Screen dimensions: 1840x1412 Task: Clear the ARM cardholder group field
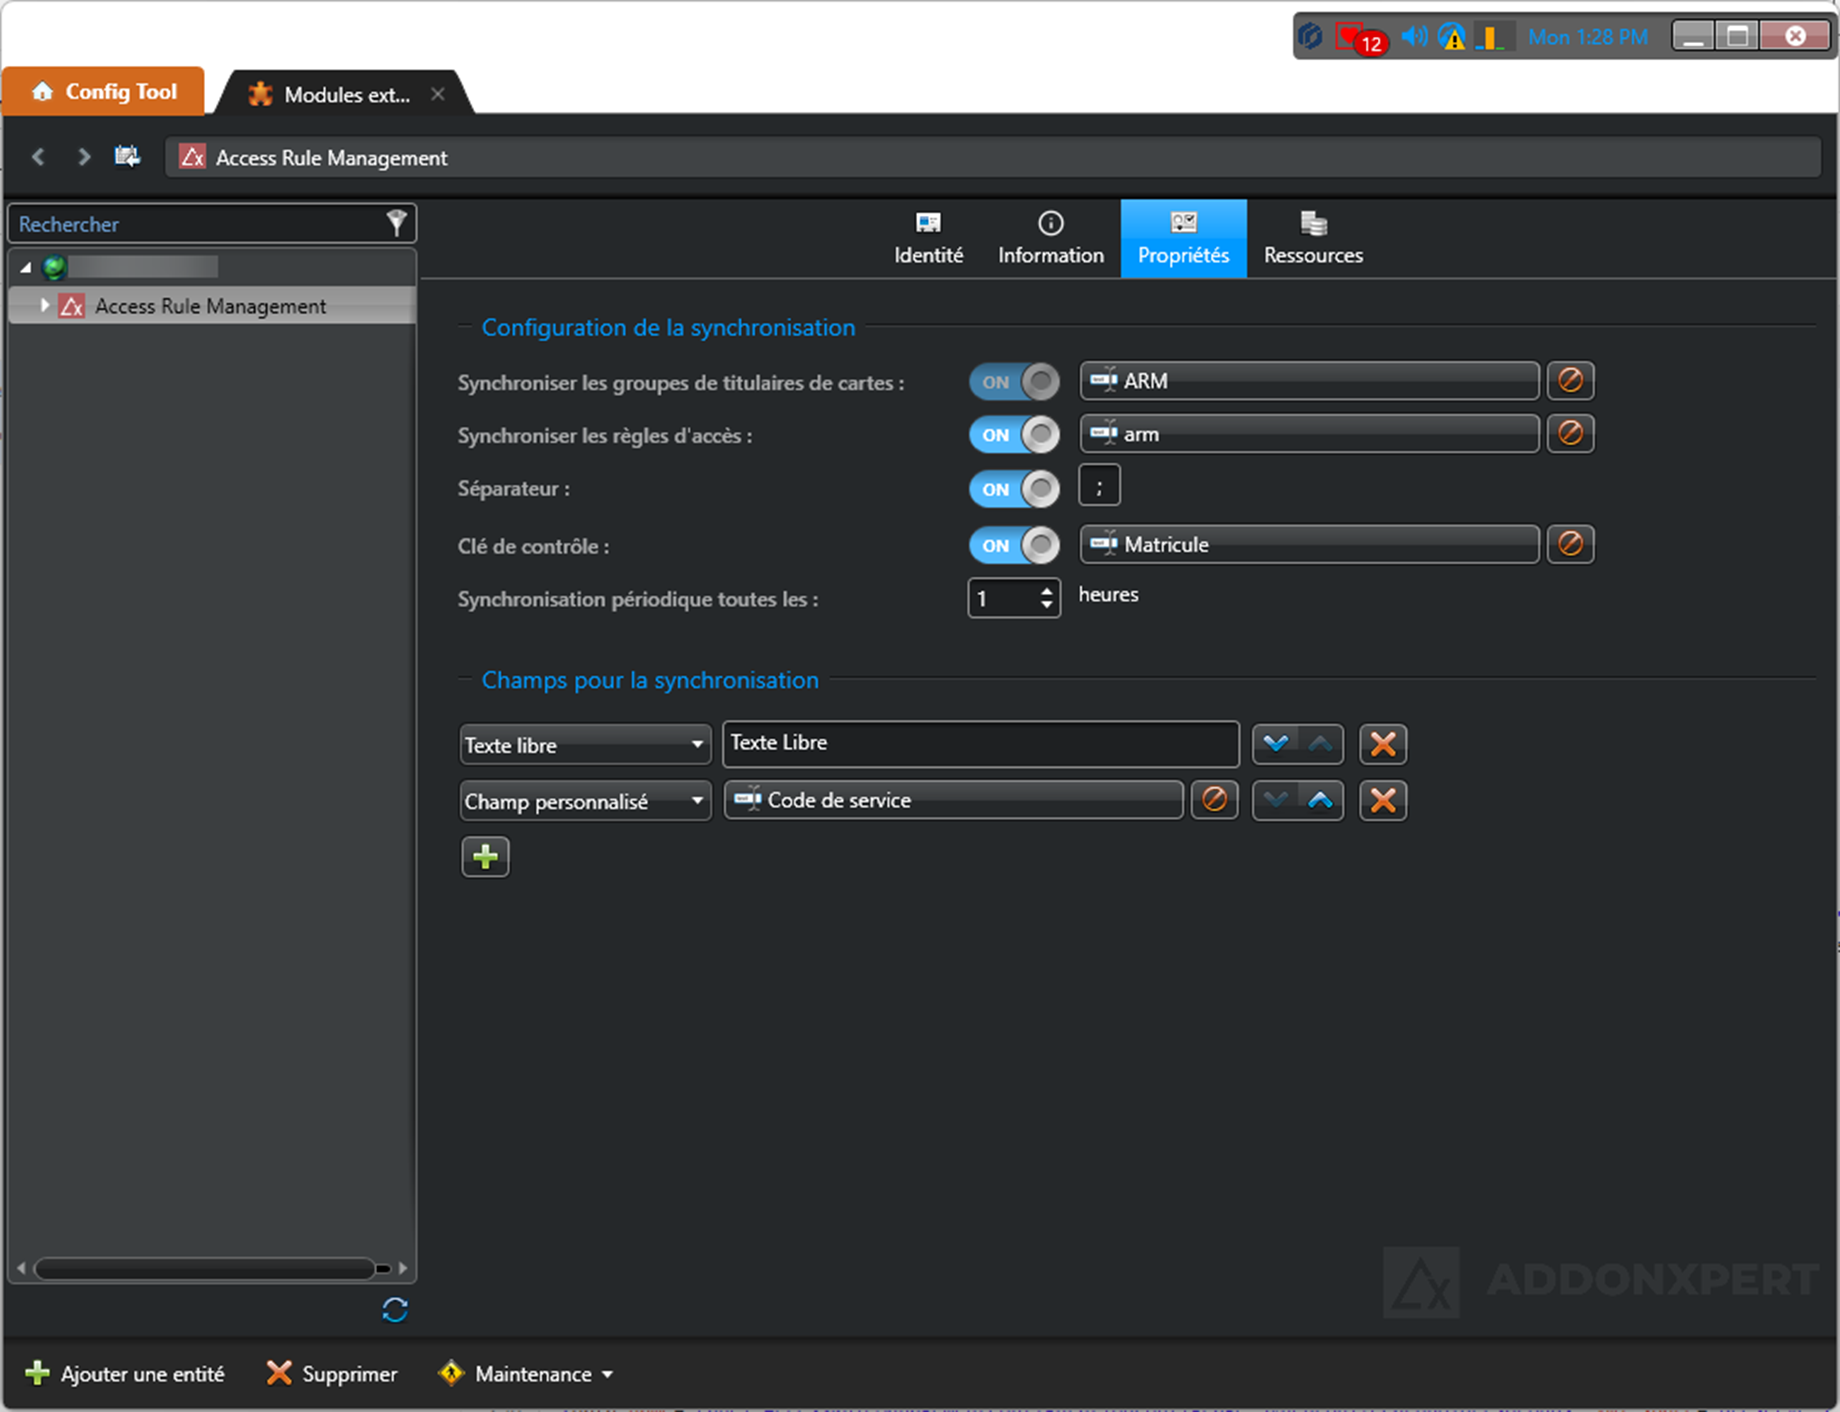(x=1570, y=380)
